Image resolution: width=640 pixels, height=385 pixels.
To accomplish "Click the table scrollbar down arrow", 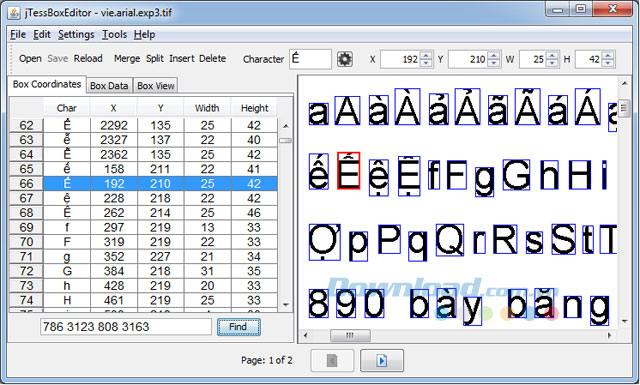I will [x=286, y=305].
